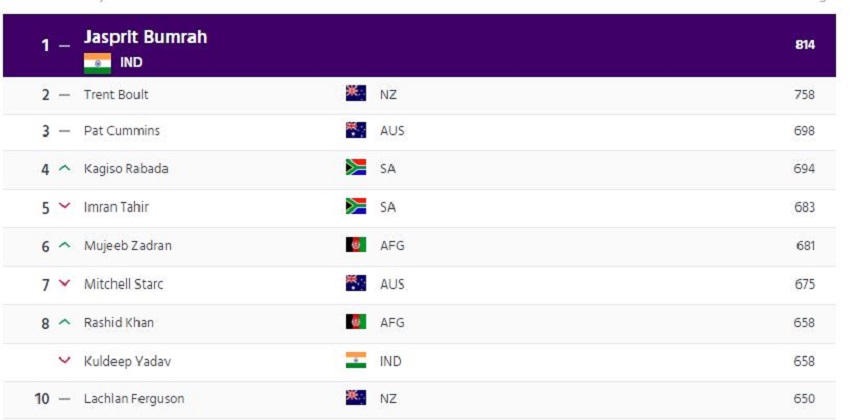Click rank number 7 for Mitchell Starc
The image size is (861, 420).
pyautogui.click(x=46, y=284)
